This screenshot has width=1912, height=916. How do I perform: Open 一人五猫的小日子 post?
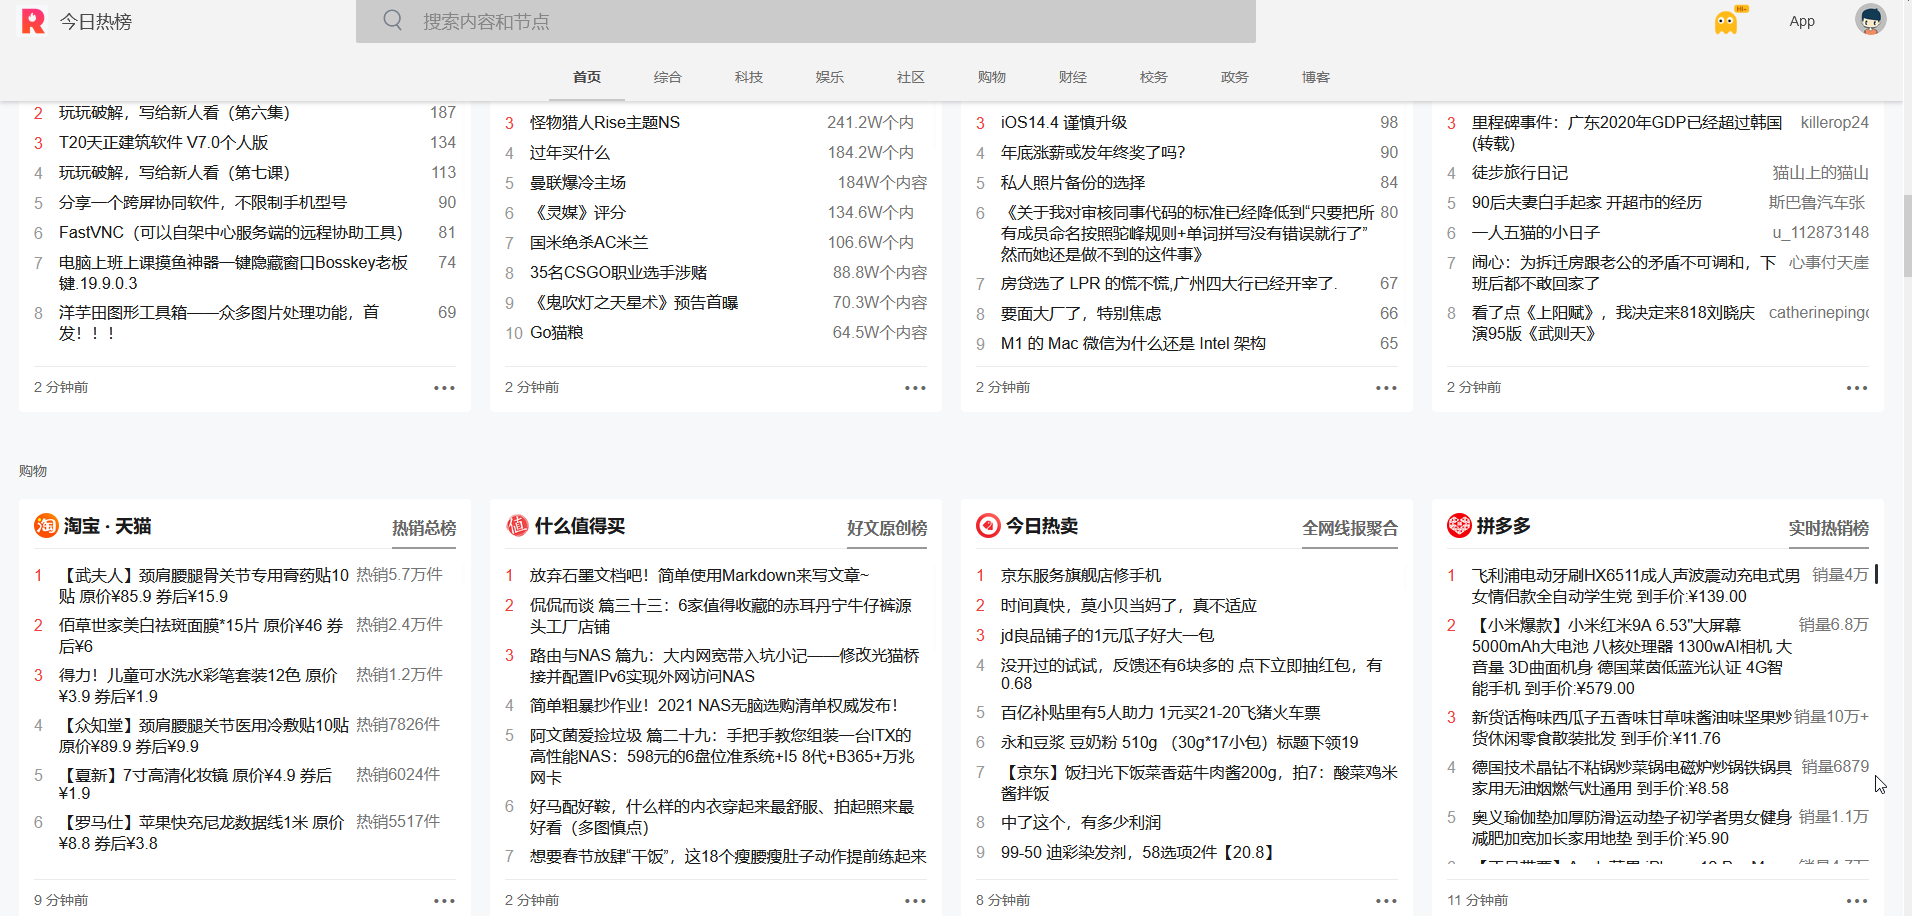point(1536,233)
